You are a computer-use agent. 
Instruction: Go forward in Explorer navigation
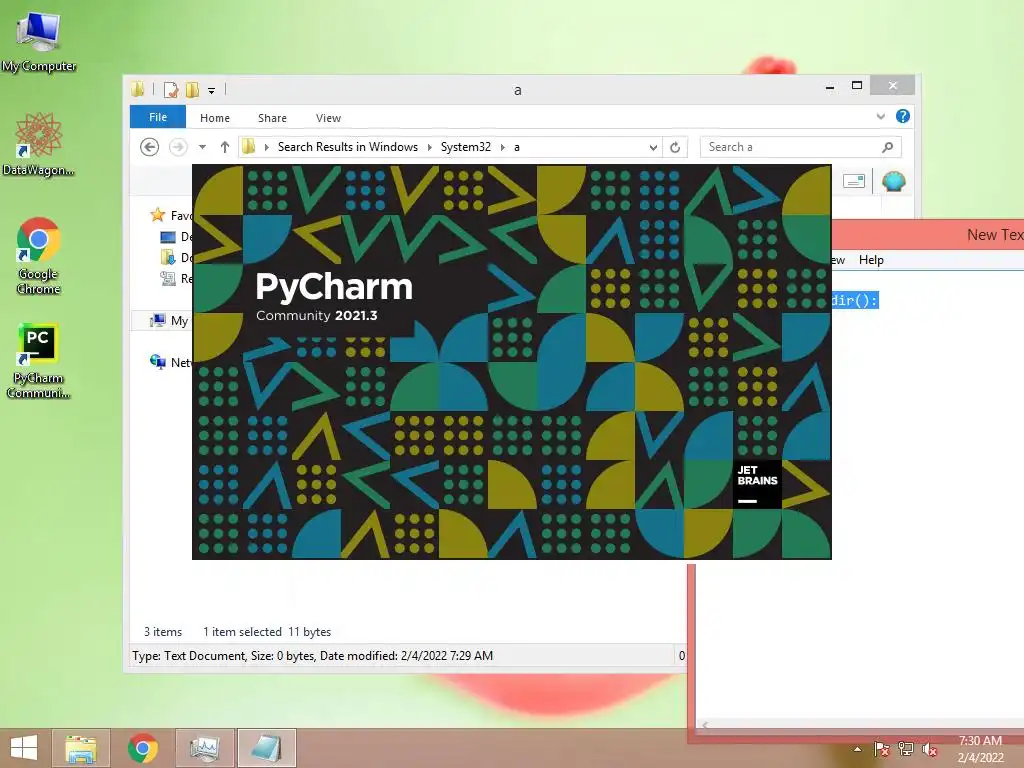click(178, 147)
